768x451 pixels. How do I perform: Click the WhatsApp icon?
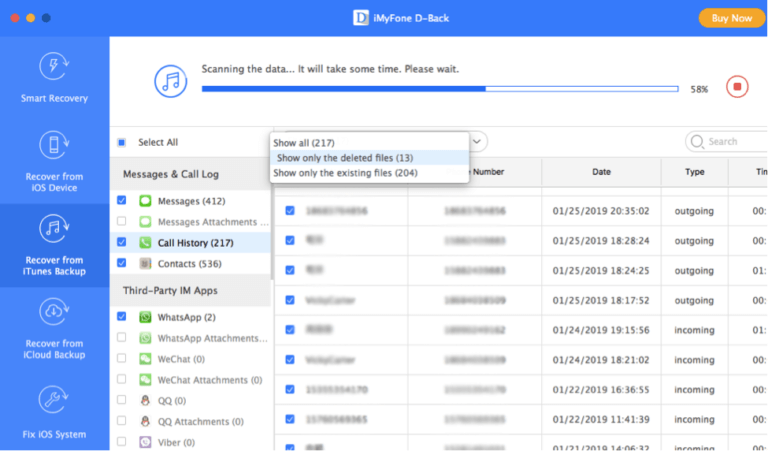[x=145, y=317]
